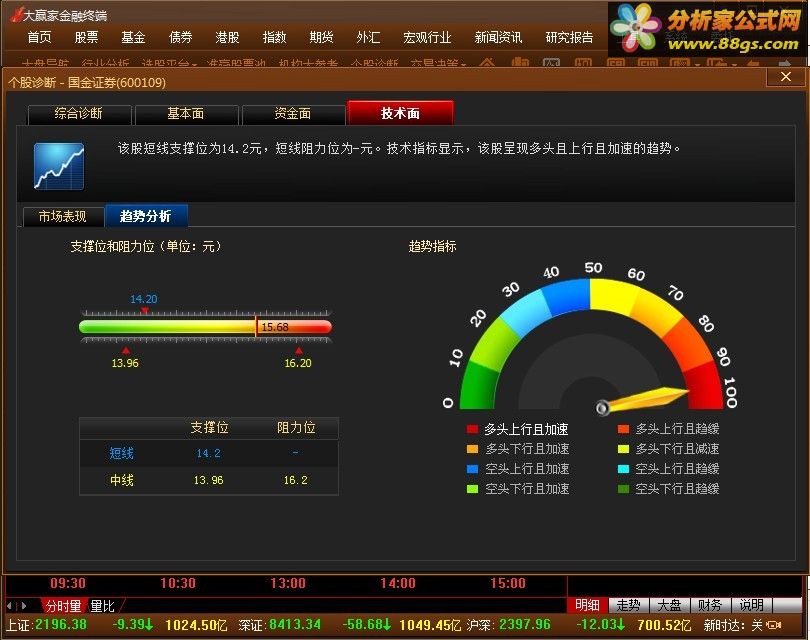Click the 新时达: 关 status text

click(733, 625)
